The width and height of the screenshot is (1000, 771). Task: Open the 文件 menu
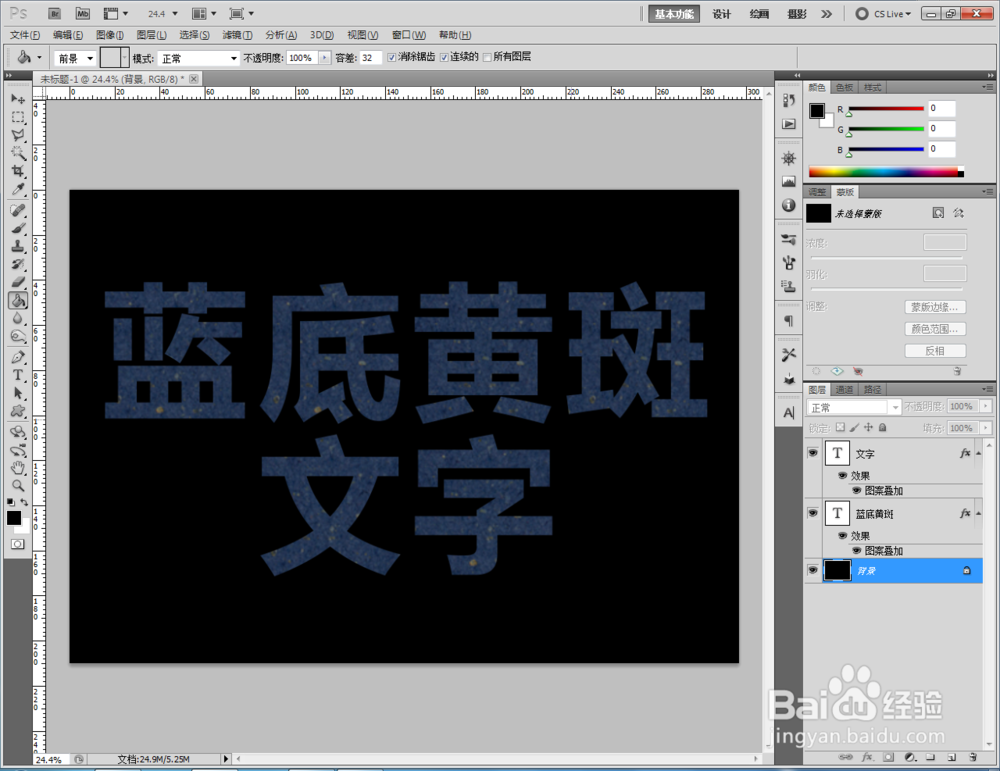25,35
